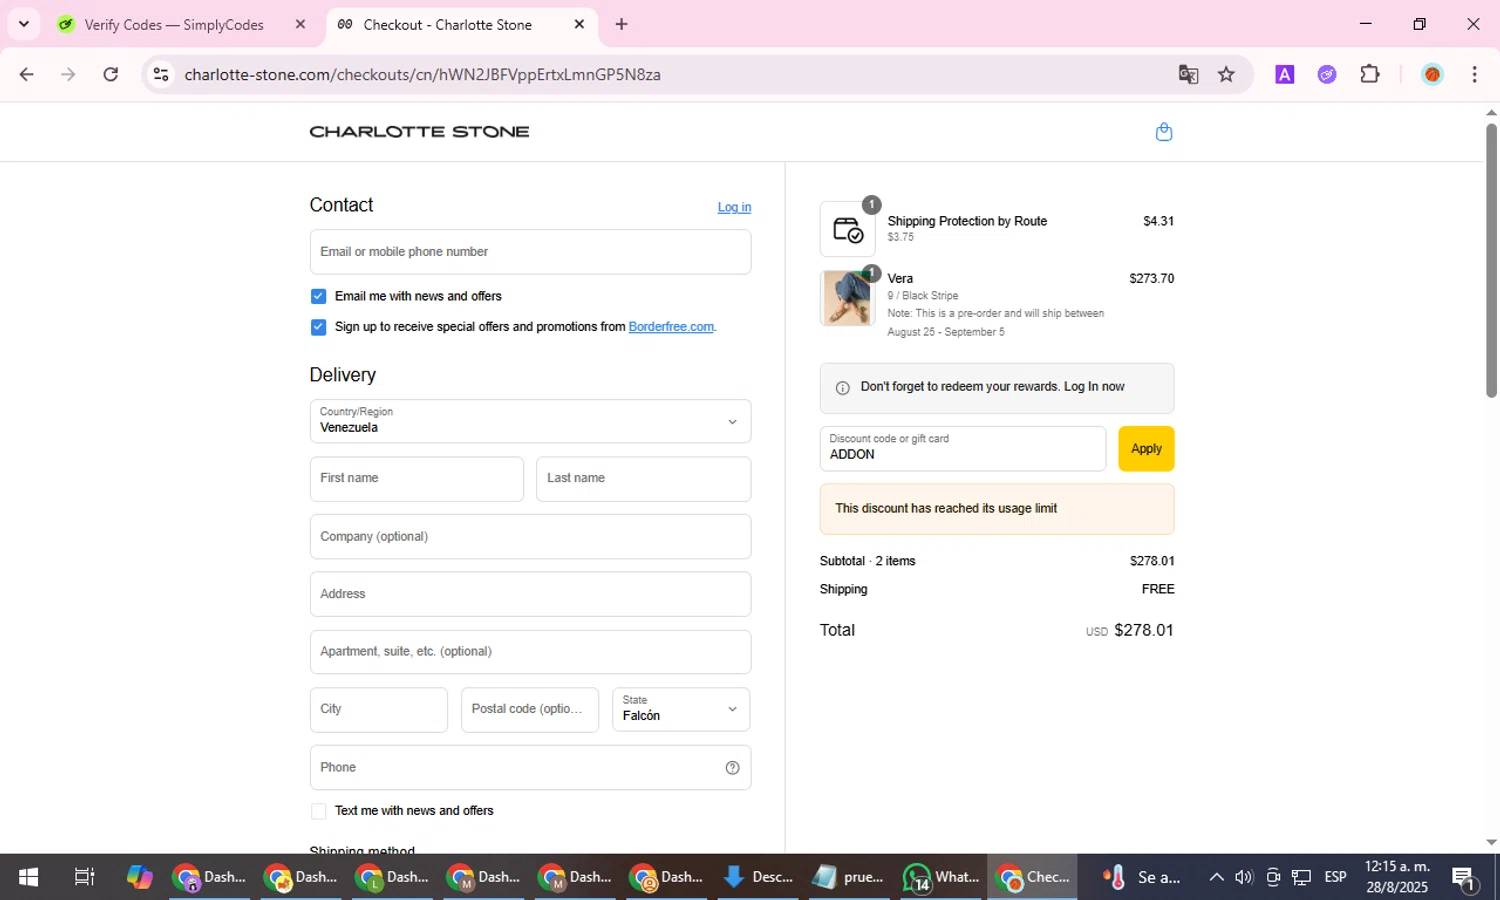Click the Address field
This screenshot has height=900, width=1500.
[x=530, y=594]
